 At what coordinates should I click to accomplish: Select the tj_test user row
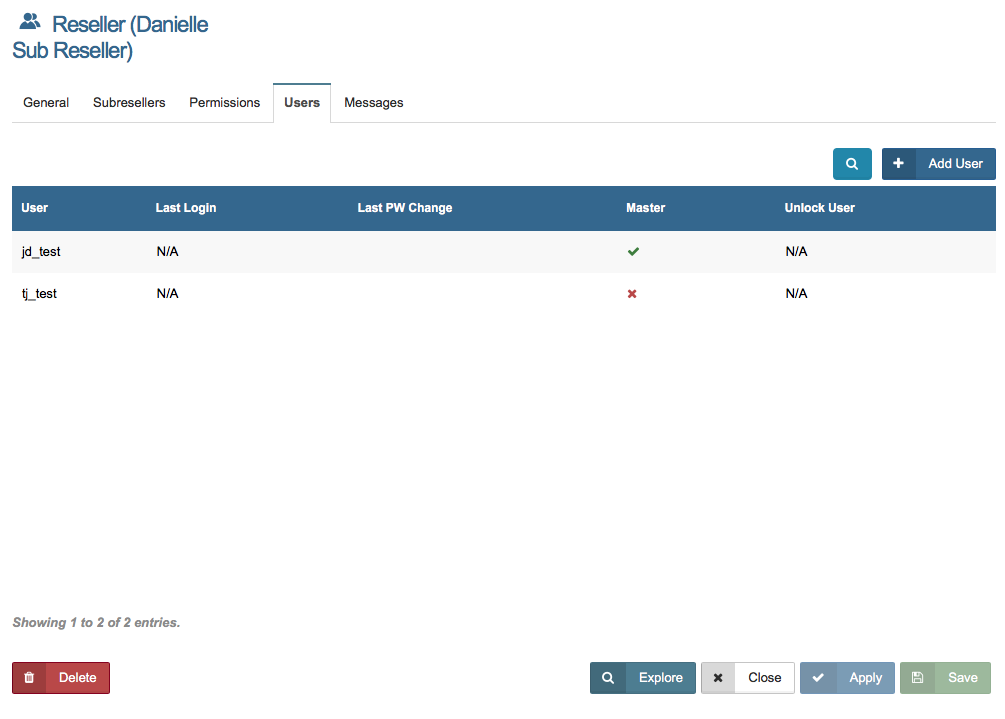tap(40, 294)
